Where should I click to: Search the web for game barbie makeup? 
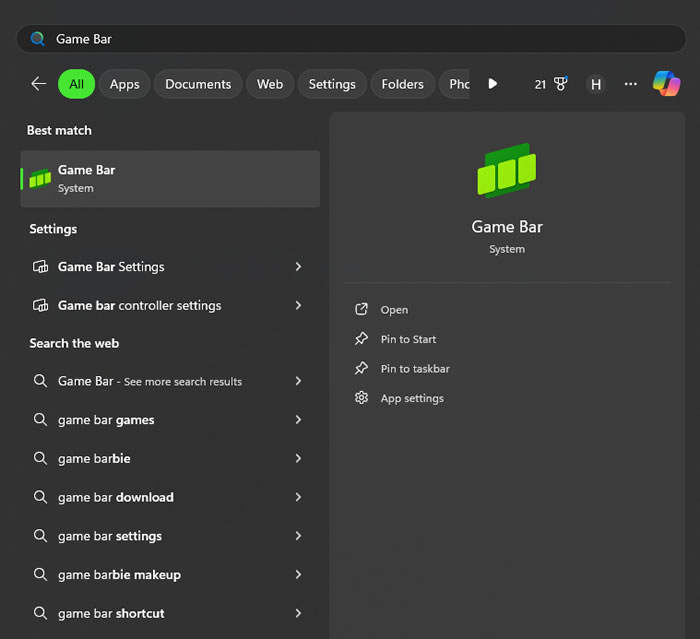point(170,575)
